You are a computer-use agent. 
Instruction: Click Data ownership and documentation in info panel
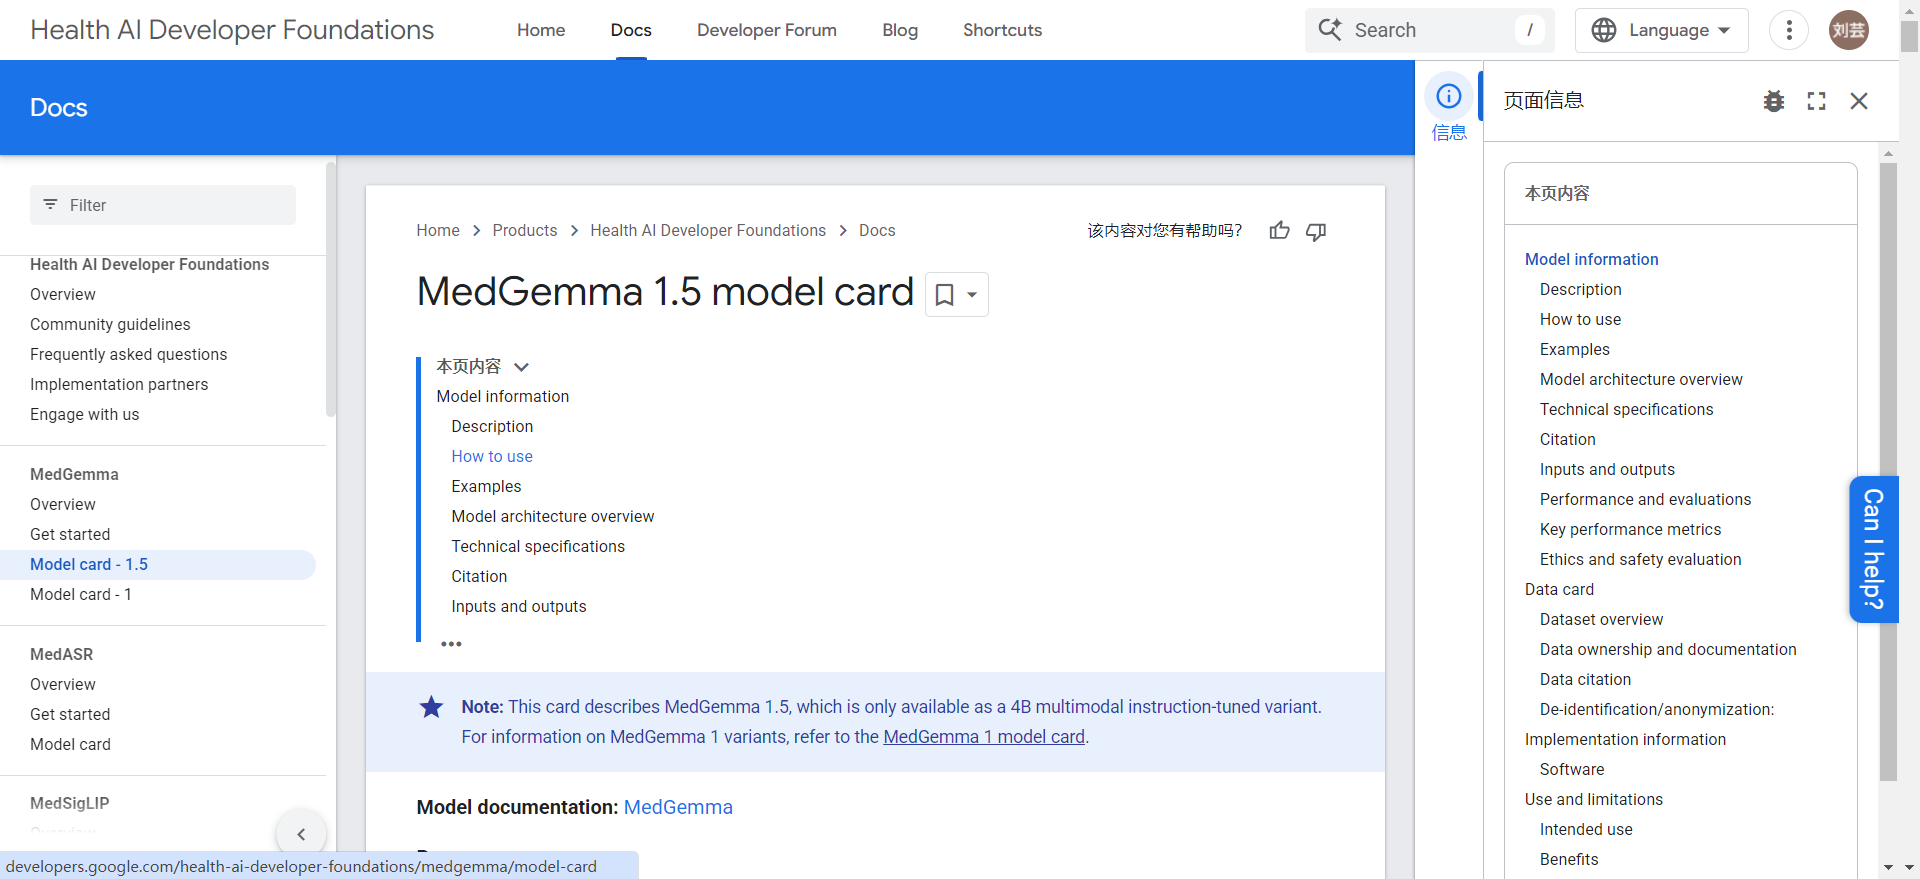click(x=1668, y=649)
